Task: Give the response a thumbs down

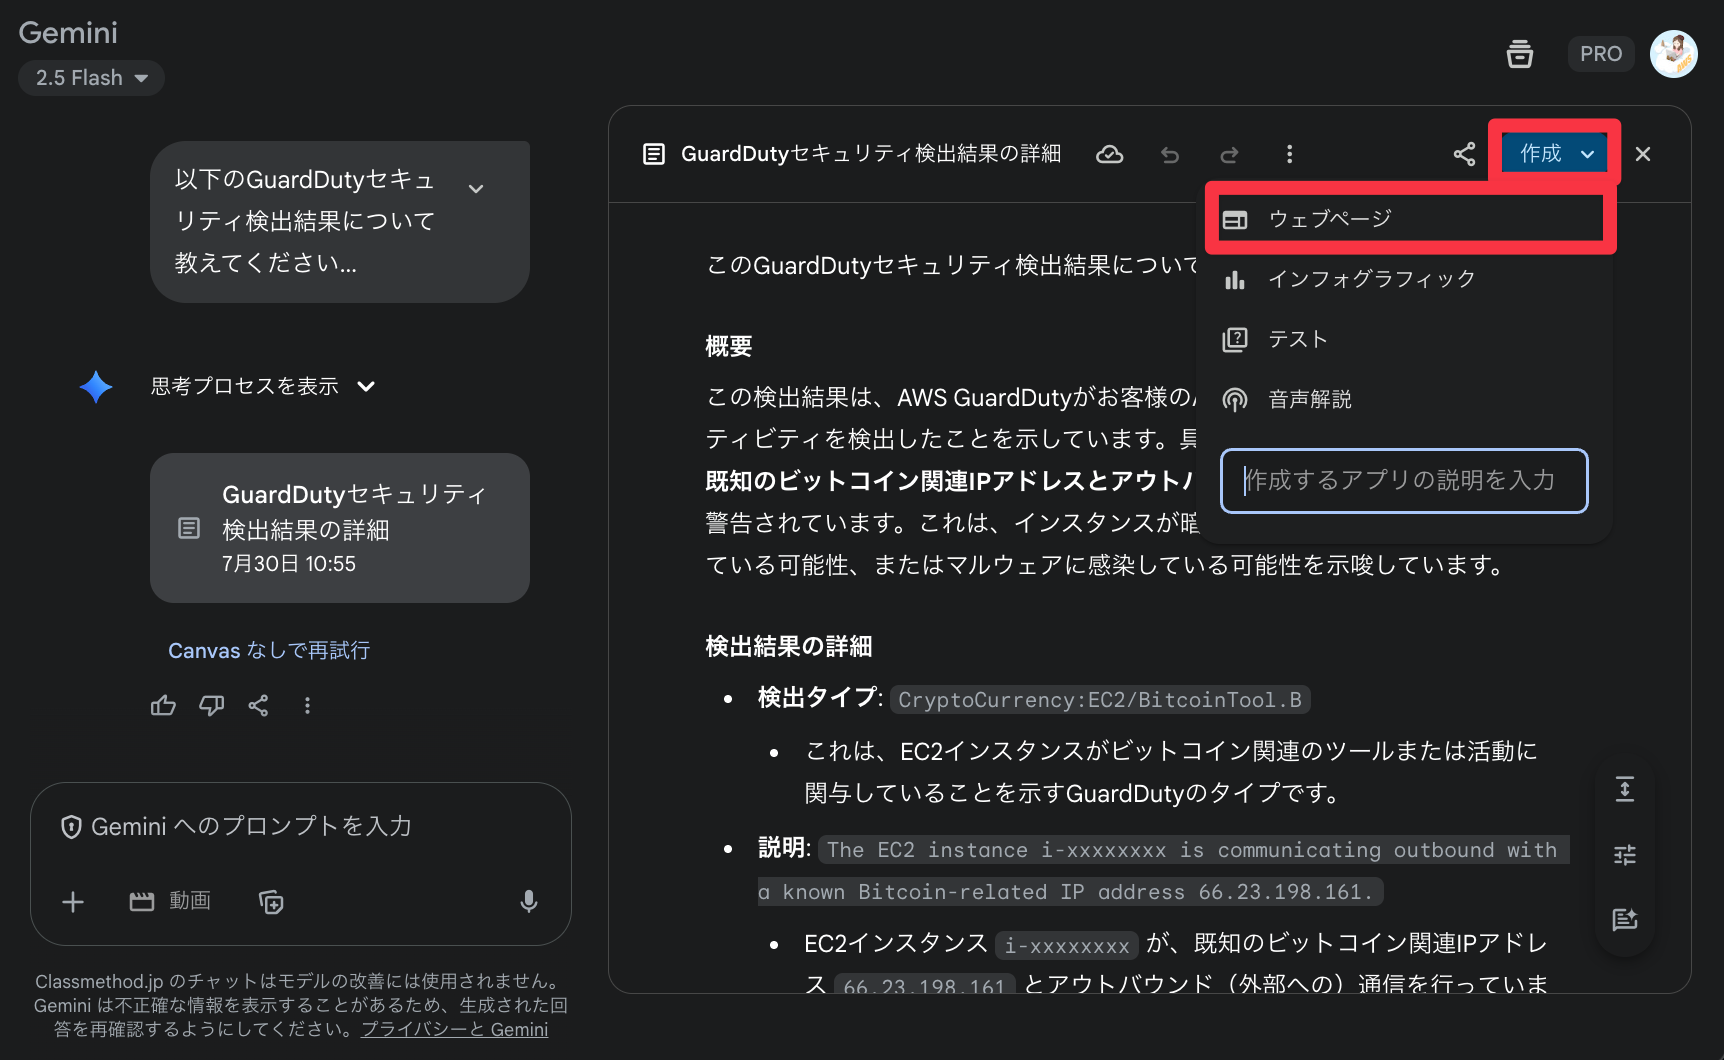Action: pos(211,706)
